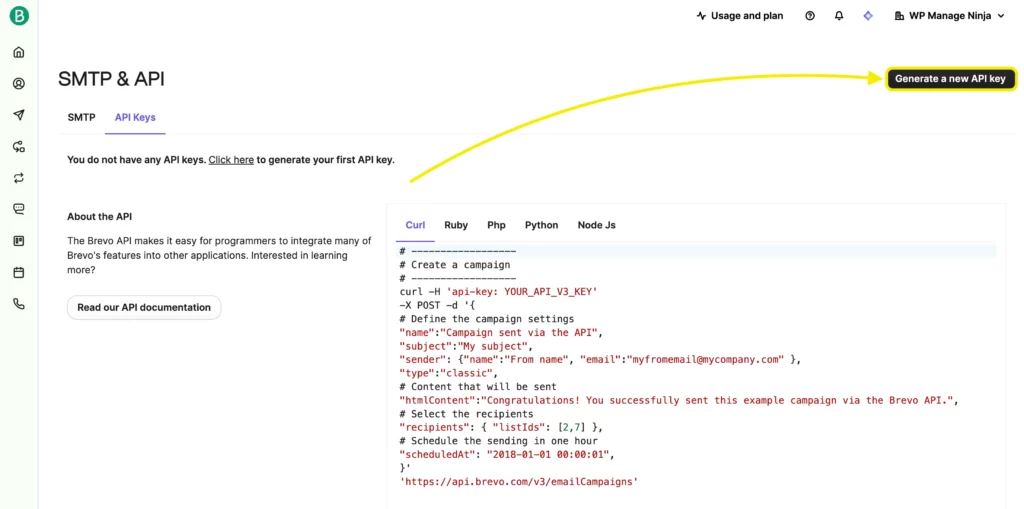The image size is (1024, 509).
Task: Select the API Keys tab
Action: [135, 118]
